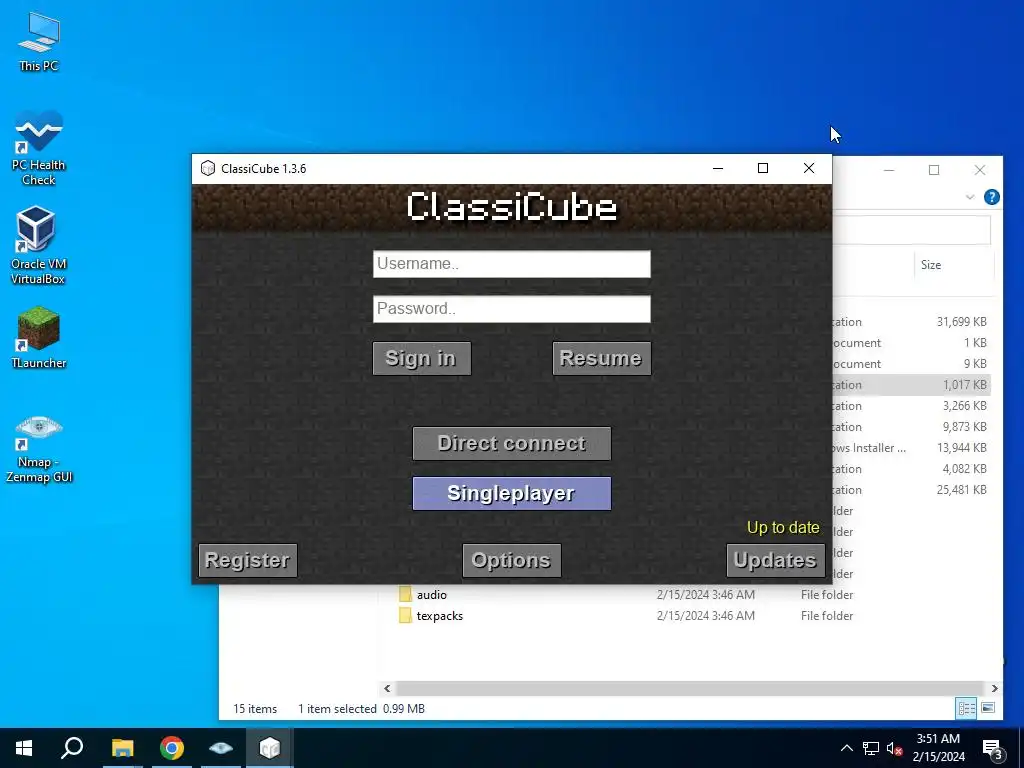
Task: Open File Explorer help icon
Action: pyautogui.click(x=991, y=197)
